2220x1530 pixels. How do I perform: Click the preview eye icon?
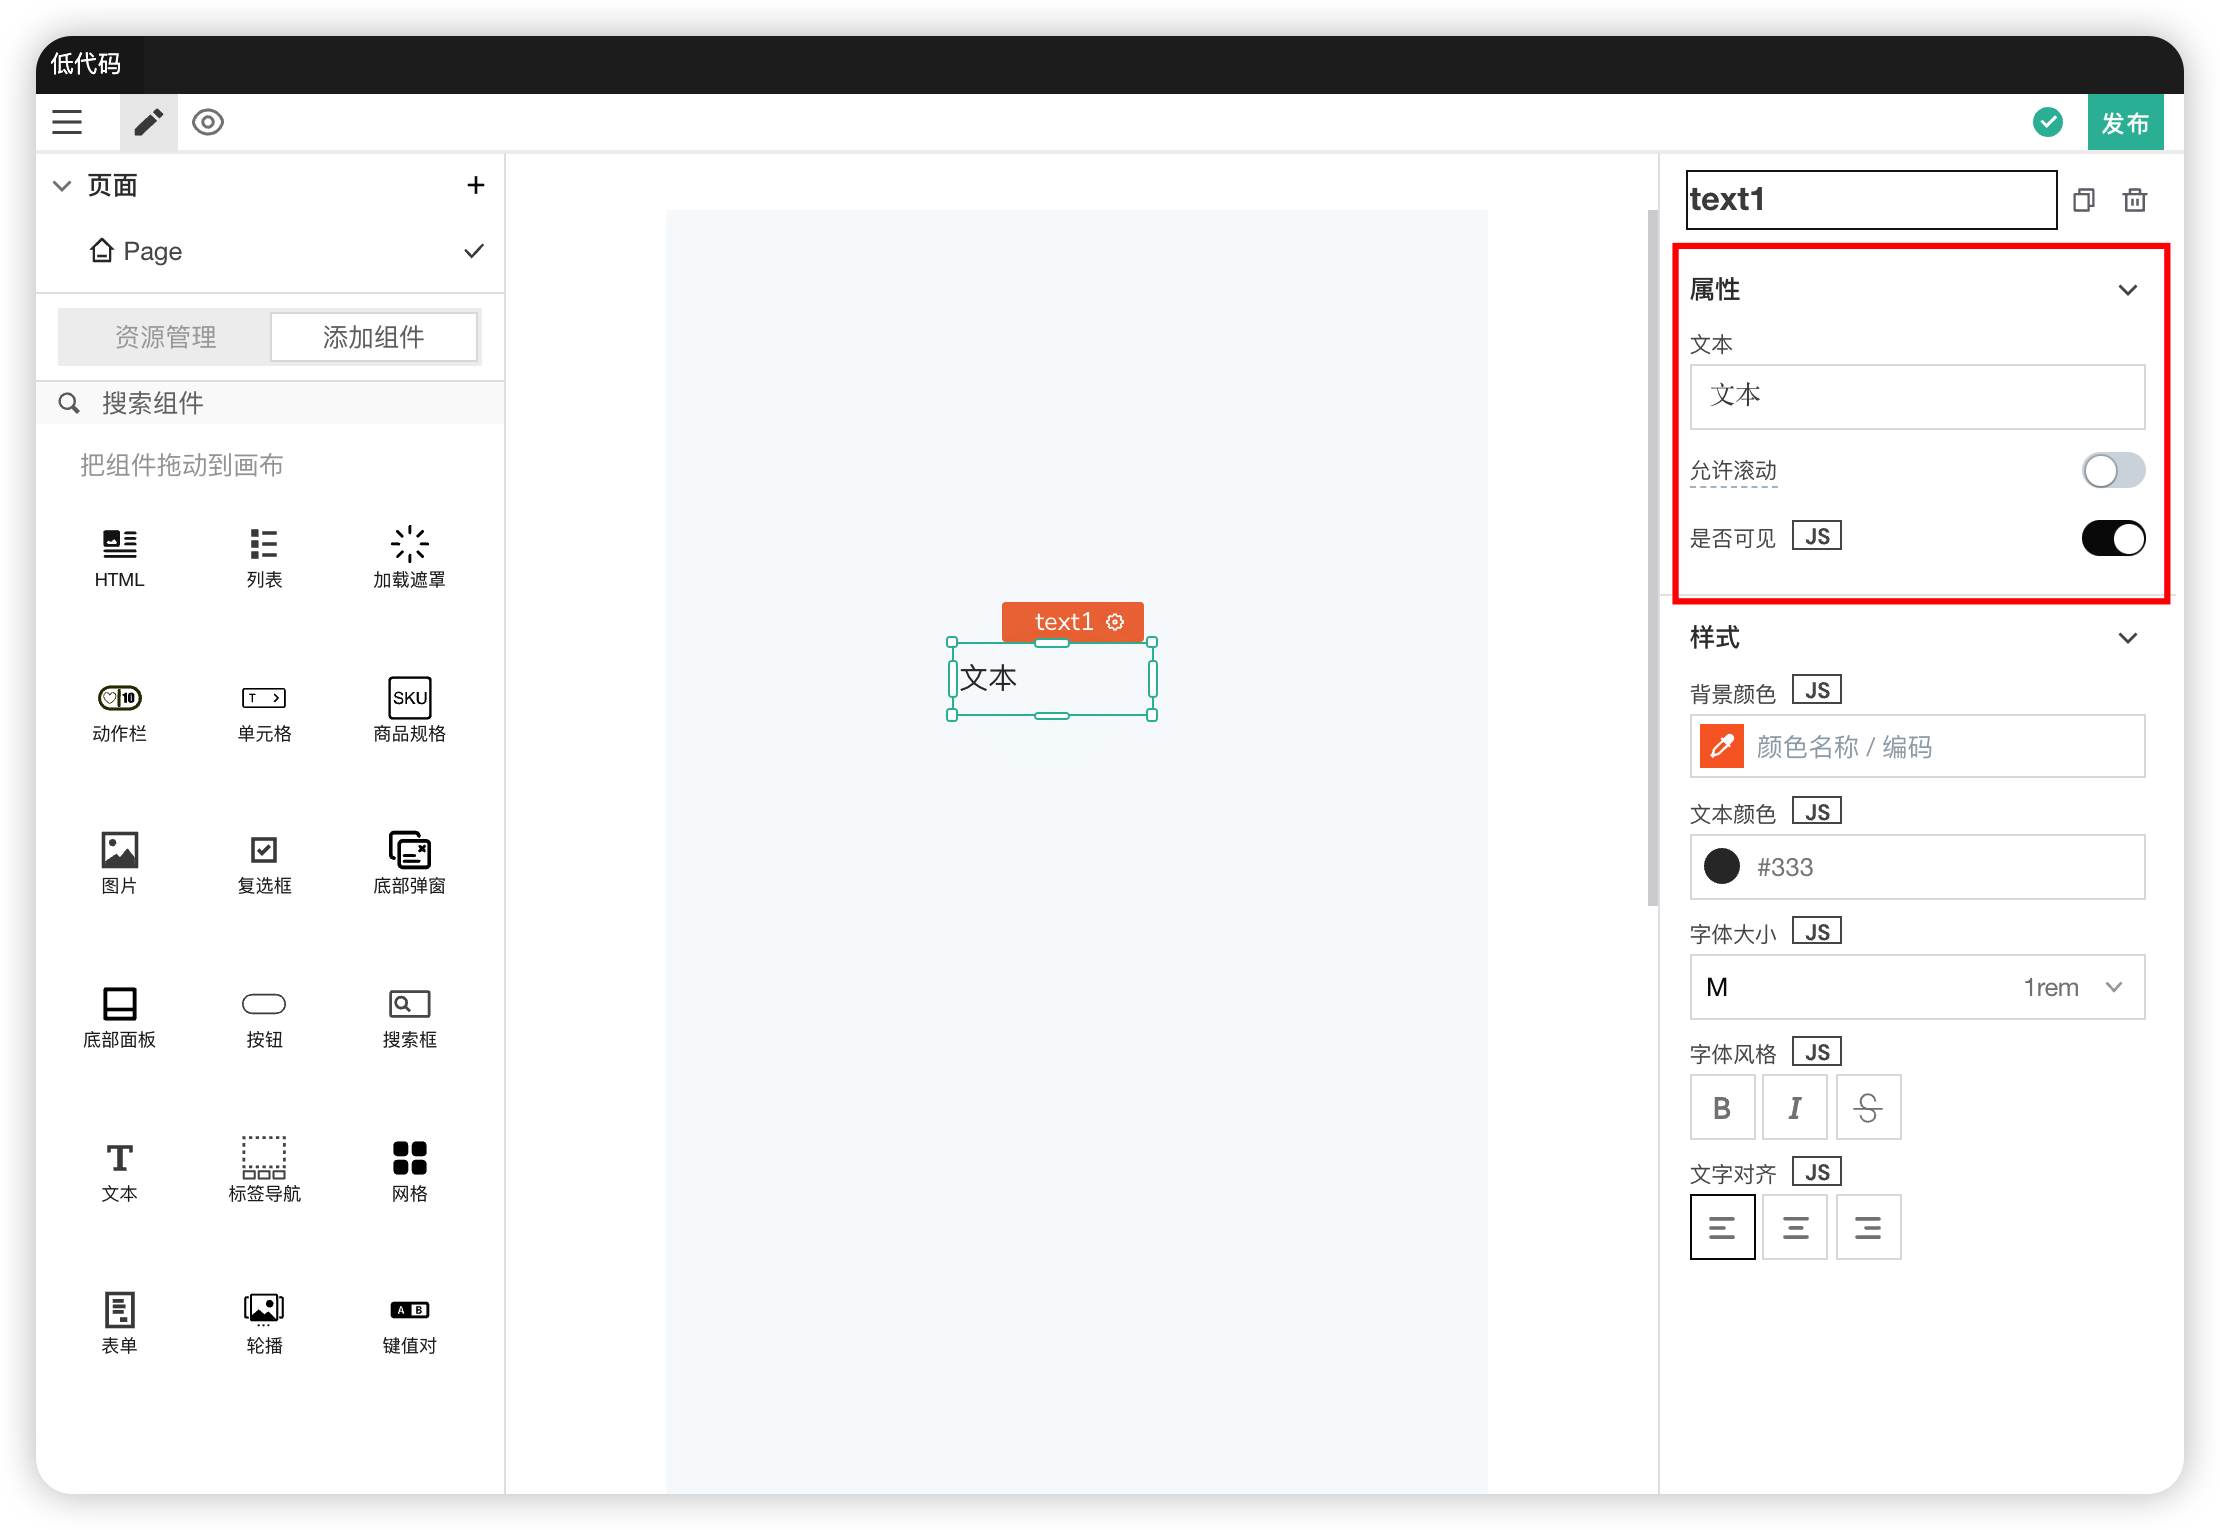pyautogui.click(x=208, y=122)
